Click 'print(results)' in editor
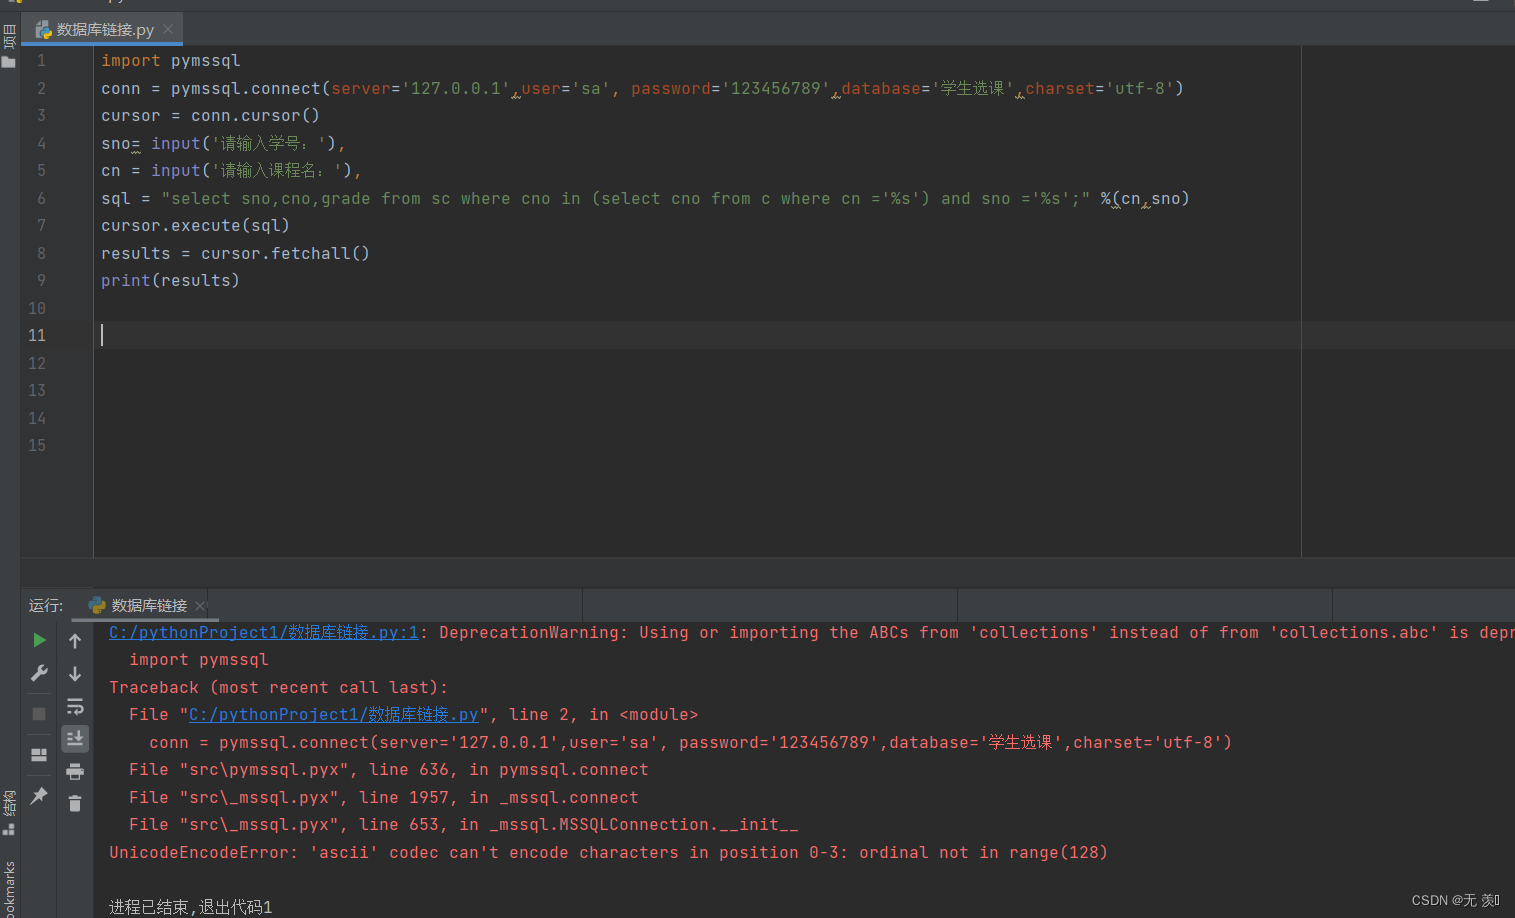Viewport: 1515px width, 918px height. 170,280
